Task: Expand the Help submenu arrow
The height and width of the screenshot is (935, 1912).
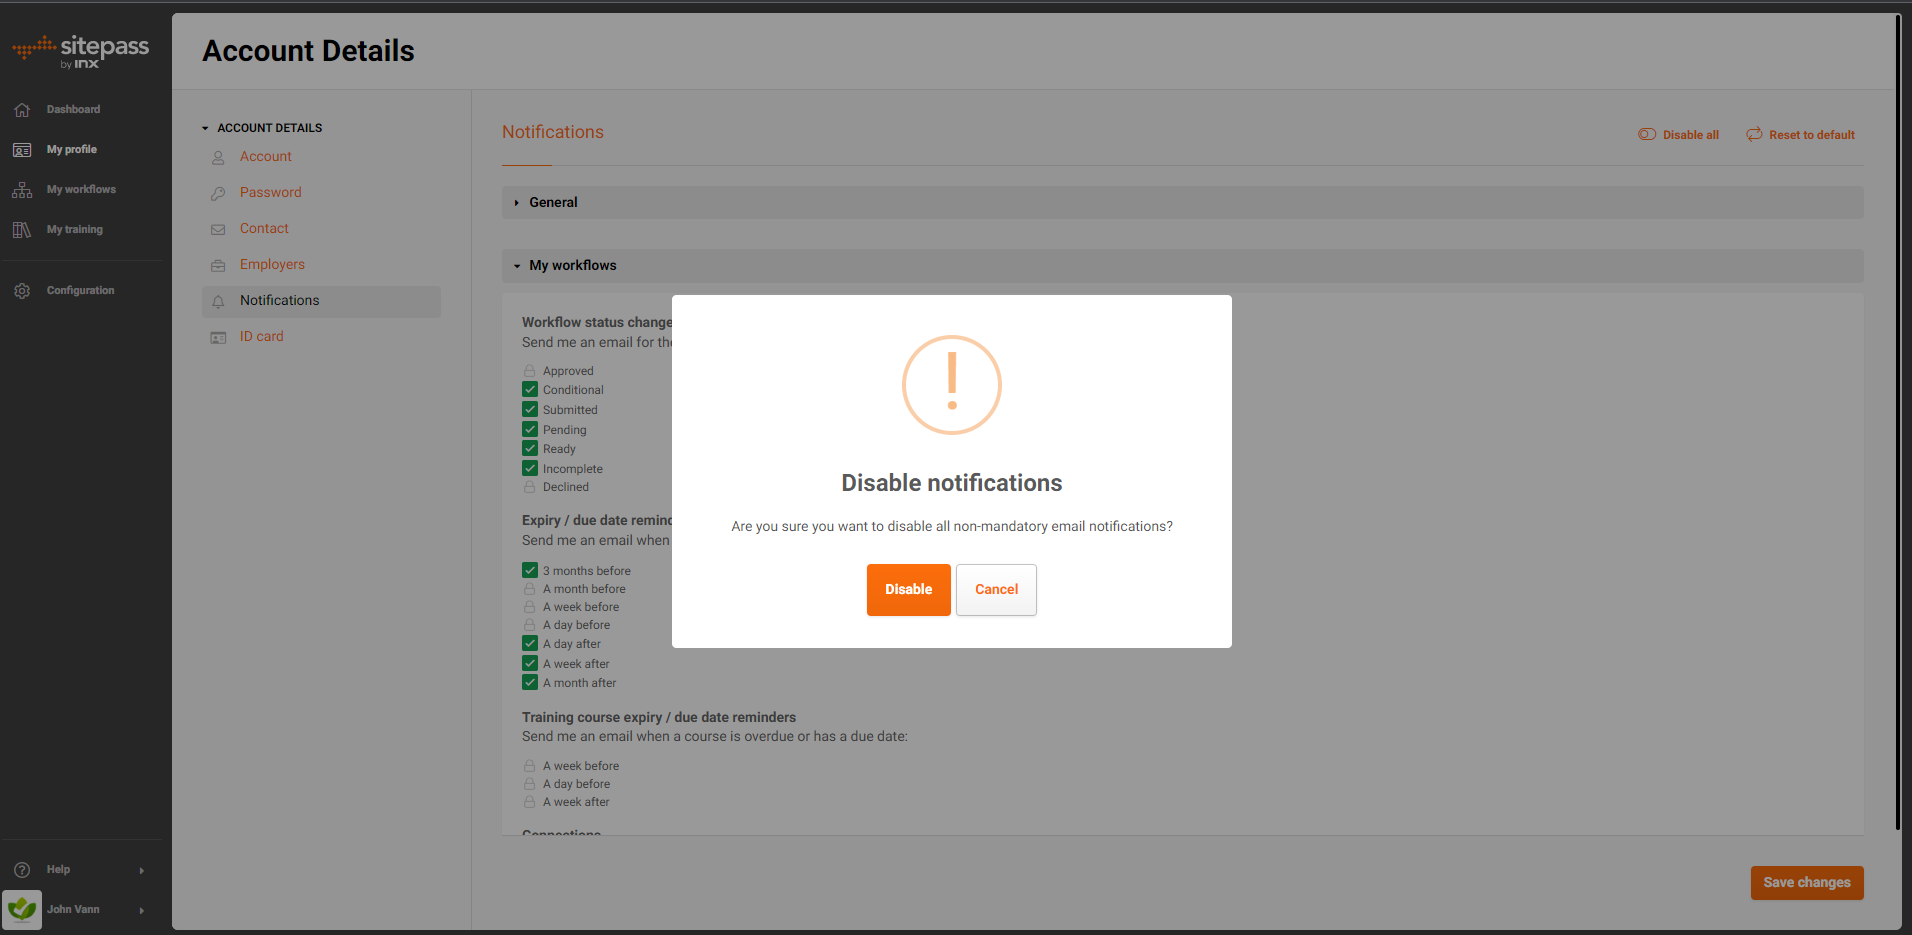Action: click(142, 870)
